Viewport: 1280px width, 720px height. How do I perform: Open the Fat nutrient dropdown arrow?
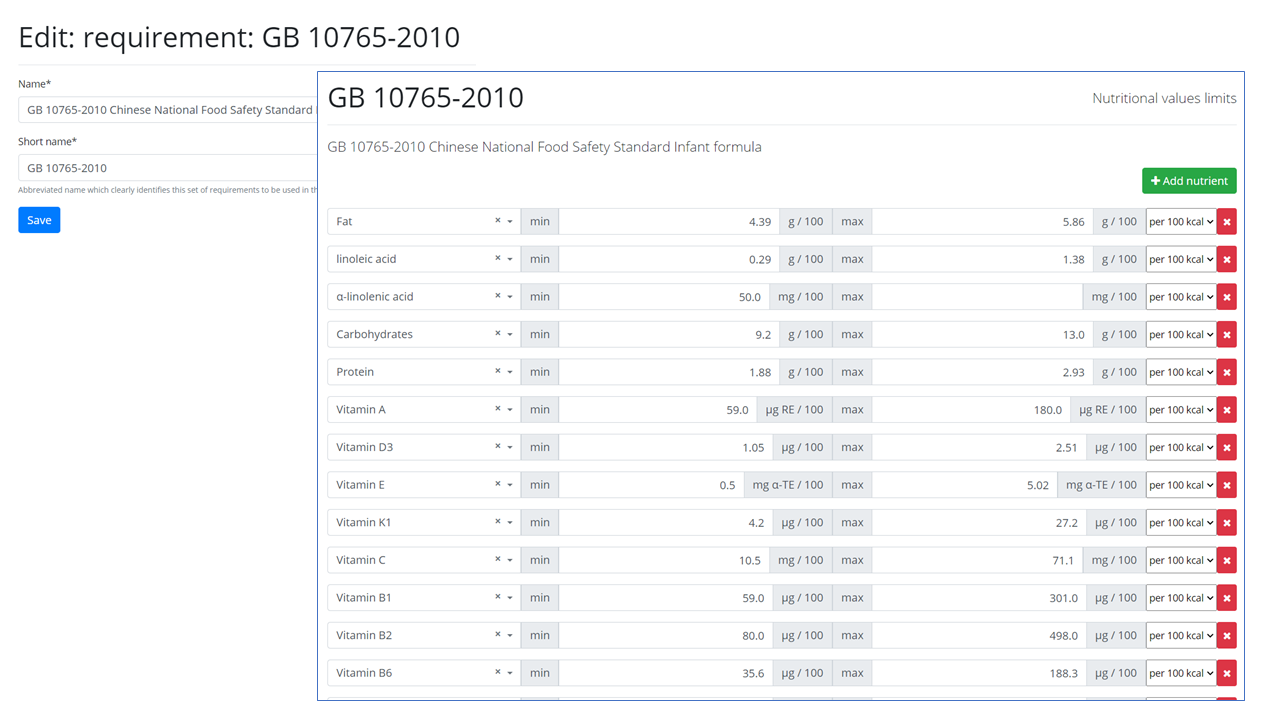coord(510,222)
